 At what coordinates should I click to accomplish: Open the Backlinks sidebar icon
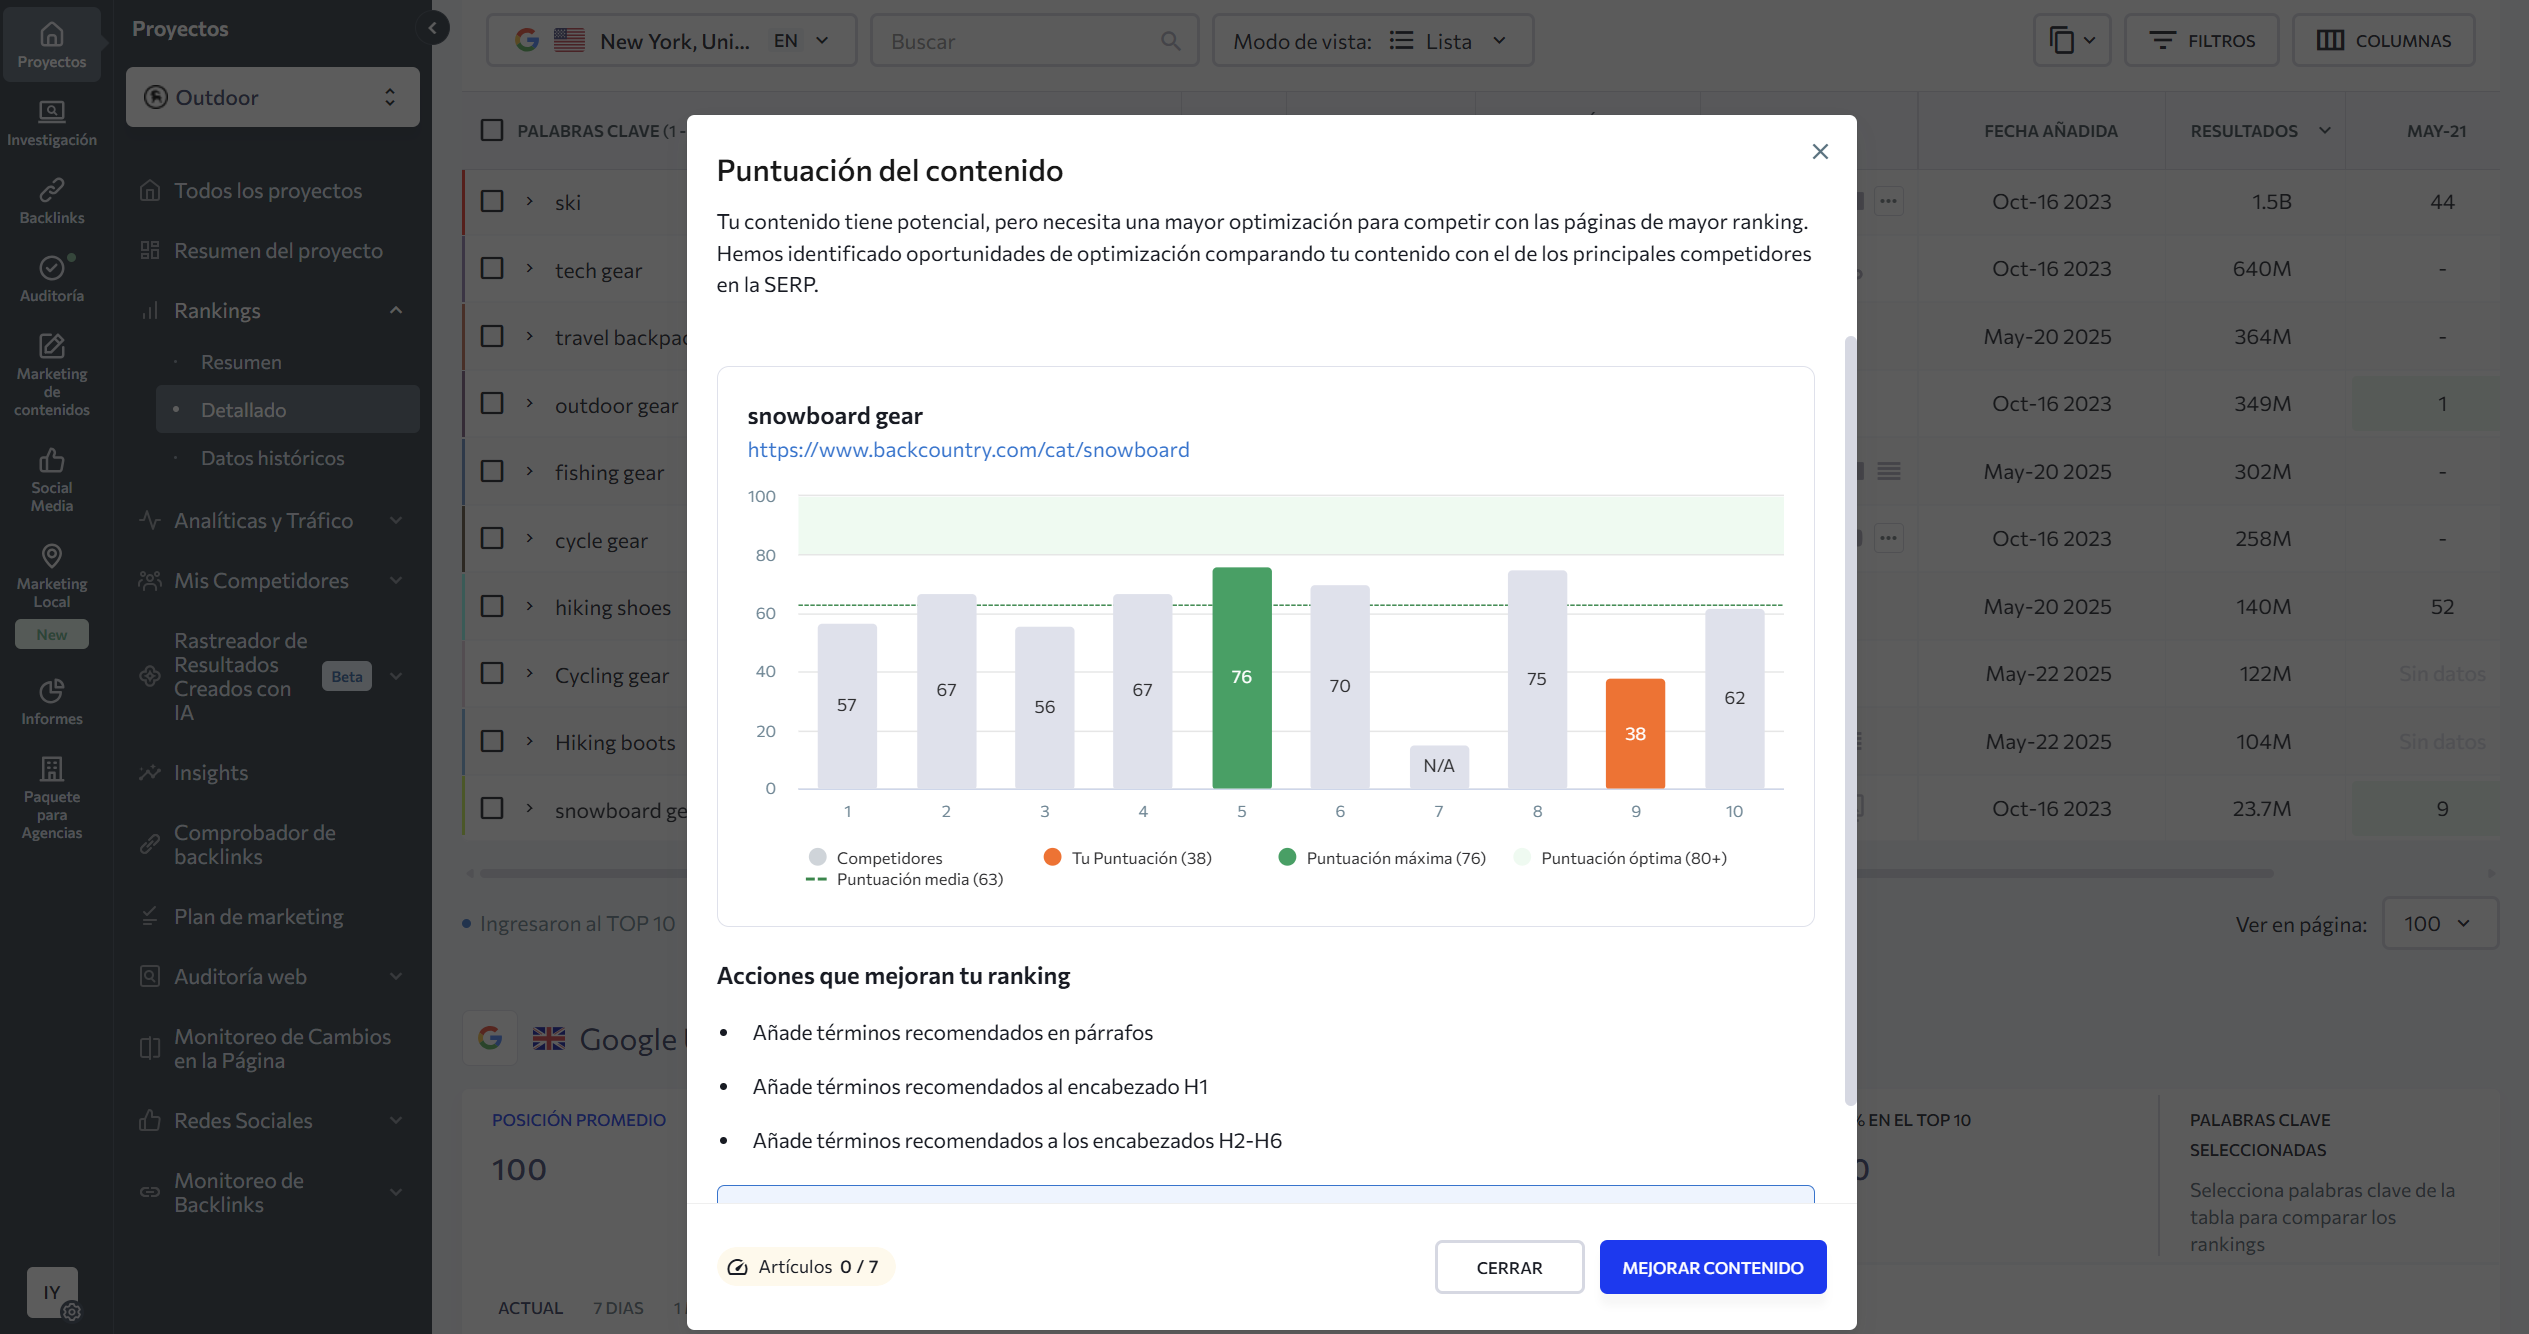(x=52, y=200)
